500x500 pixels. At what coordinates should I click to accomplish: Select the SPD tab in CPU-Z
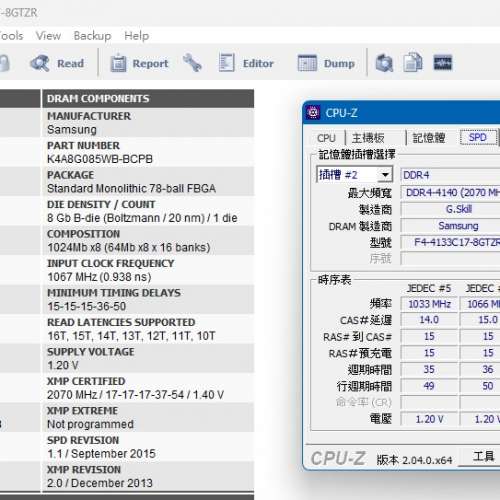click(x=478, y=137)
